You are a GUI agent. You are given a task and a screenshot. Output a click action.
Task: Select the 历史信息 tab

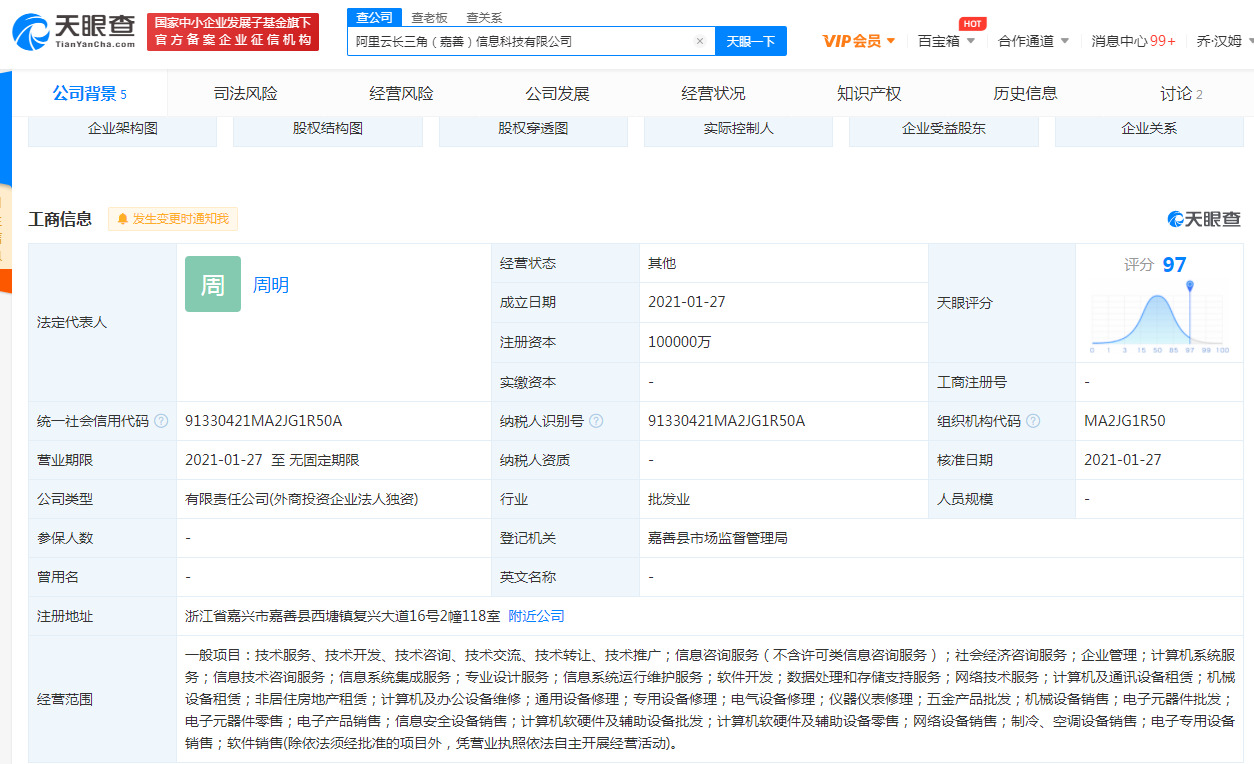point(1025,94)
